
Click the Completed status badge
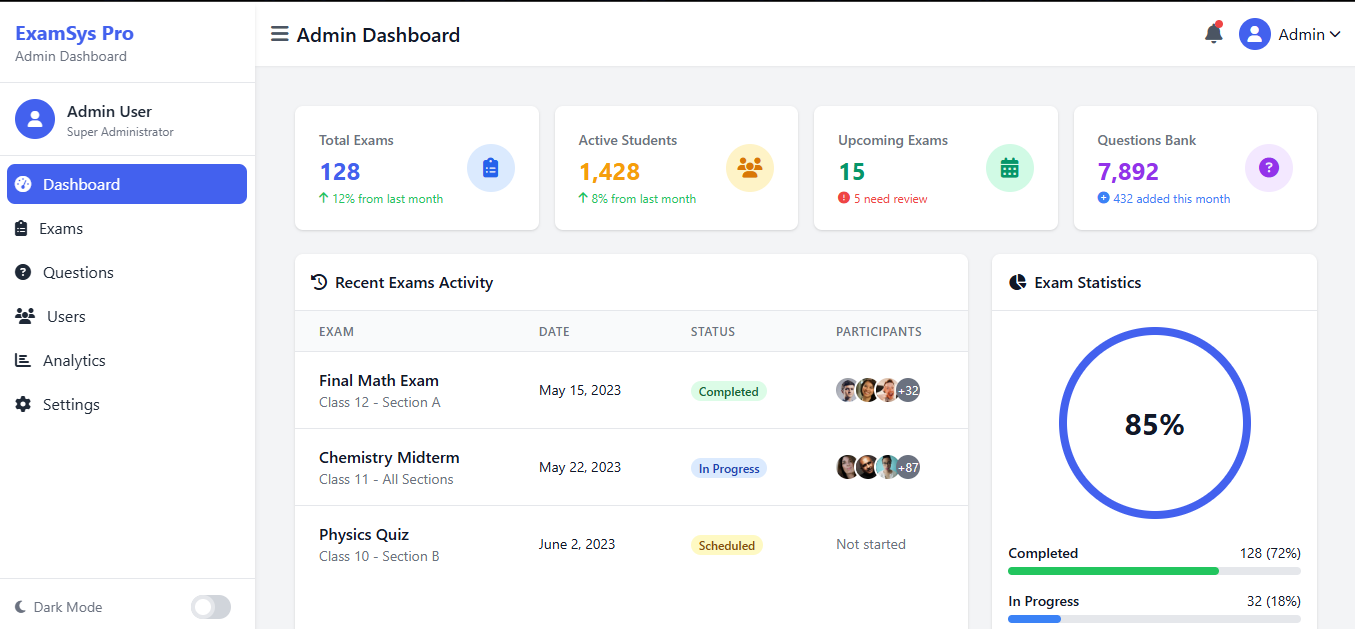point(729,391)
